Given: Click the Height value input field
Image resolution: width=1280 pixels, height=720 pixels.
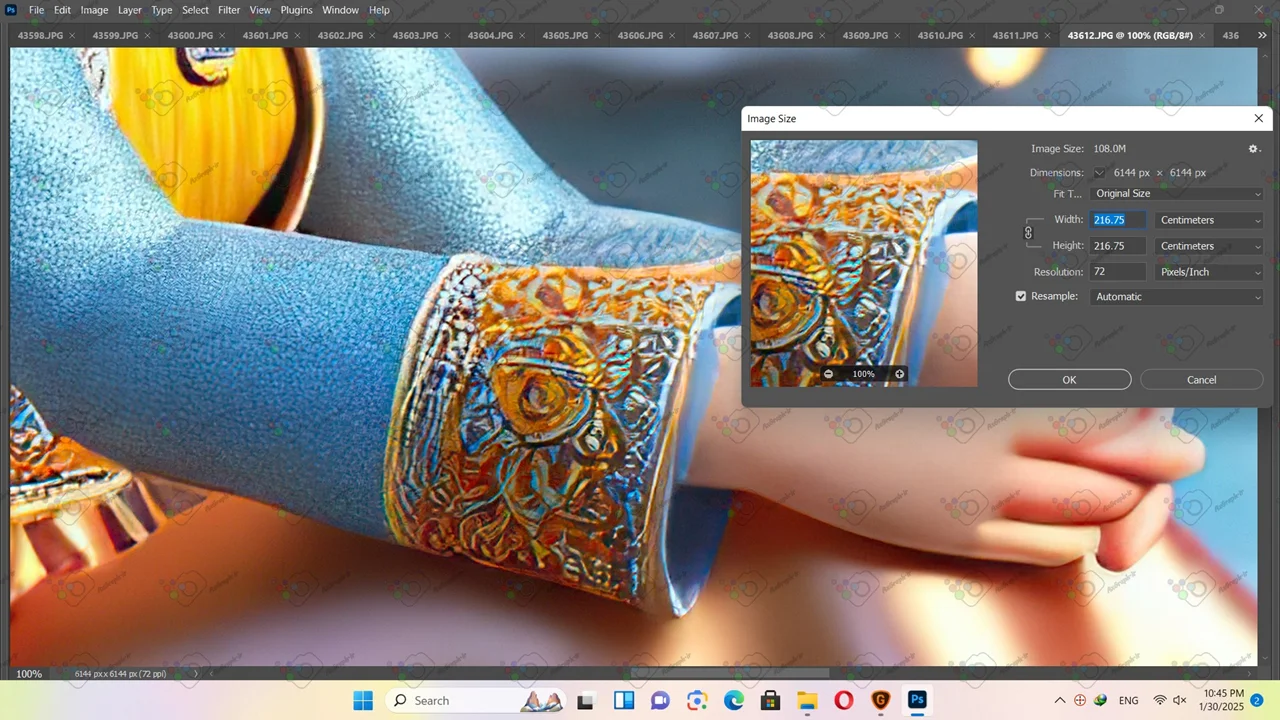Looking at the screenshot, I should pyautogui.click(x=1117, y=246).
